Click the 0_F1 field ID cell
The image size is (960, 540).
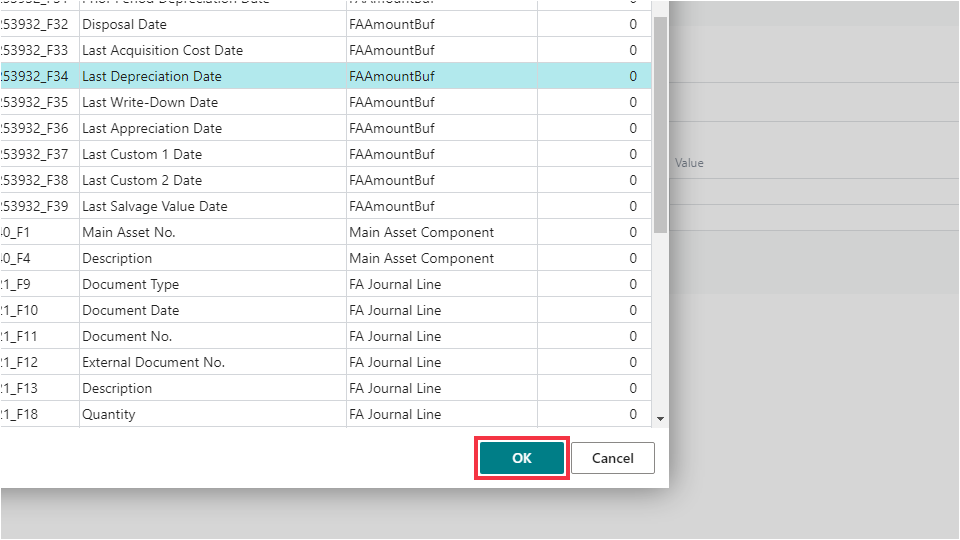point(40,233)
